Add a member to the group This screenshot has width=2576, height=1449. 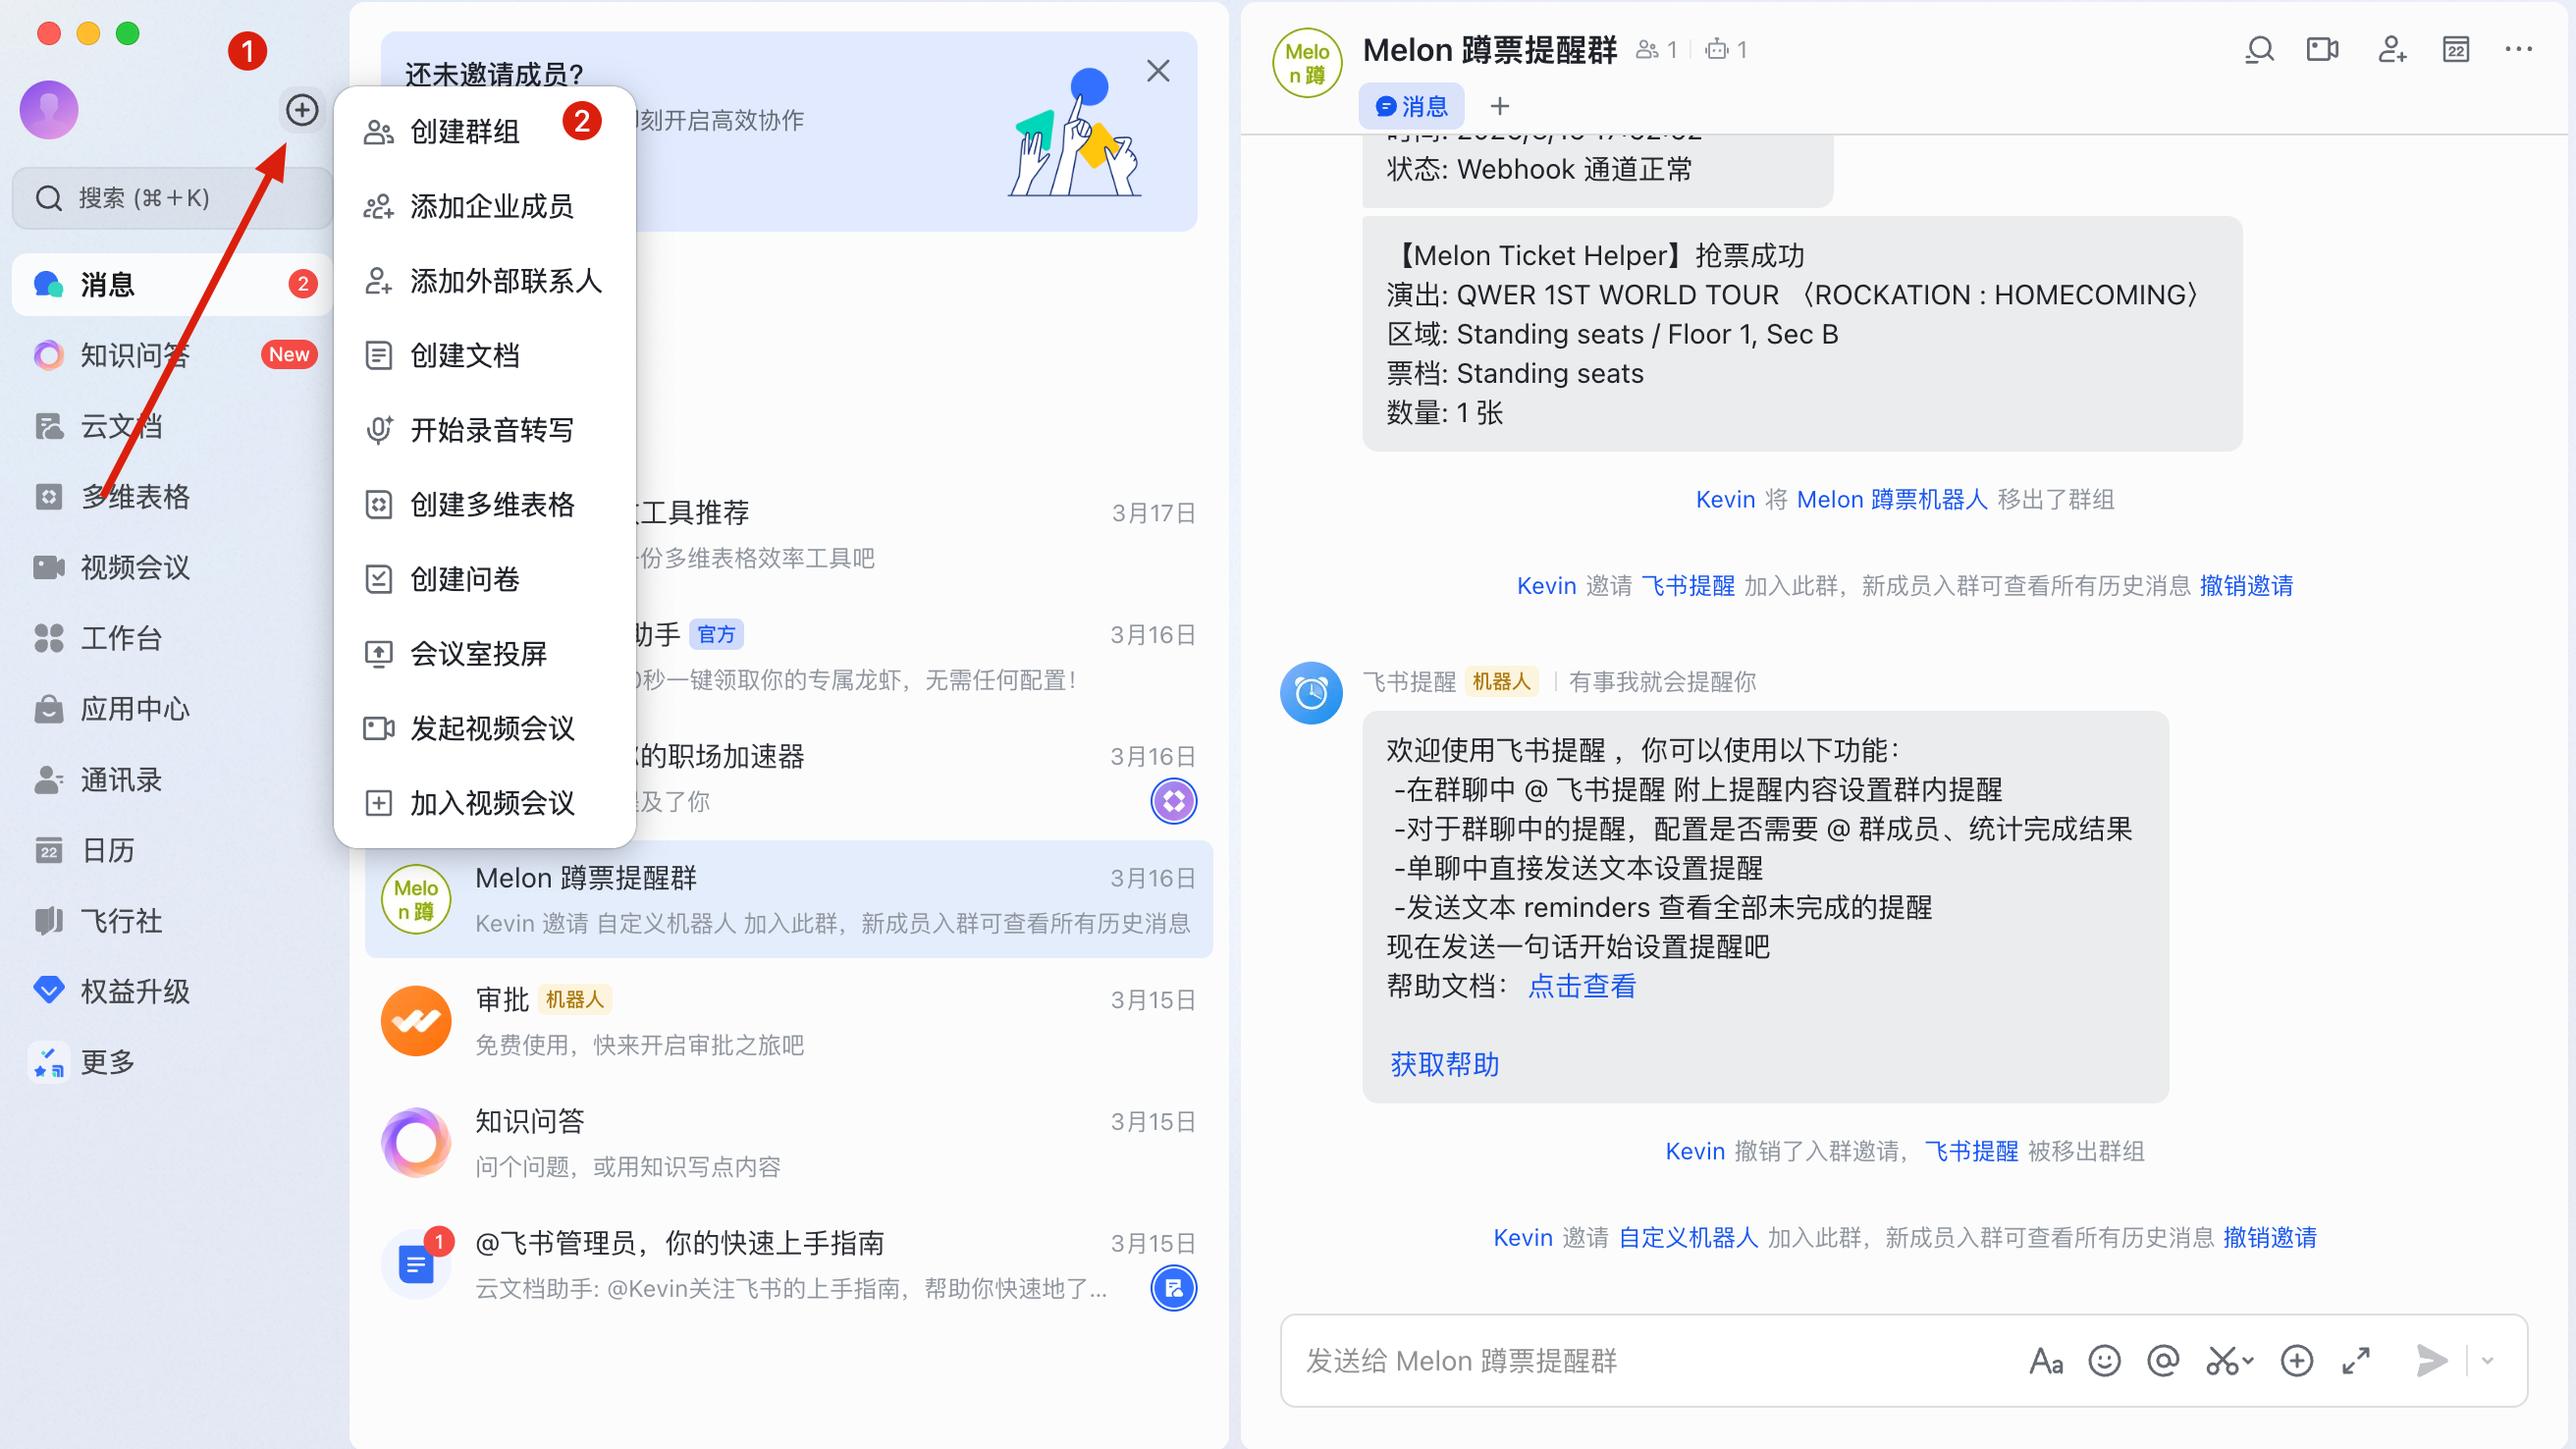(2392, 50)
